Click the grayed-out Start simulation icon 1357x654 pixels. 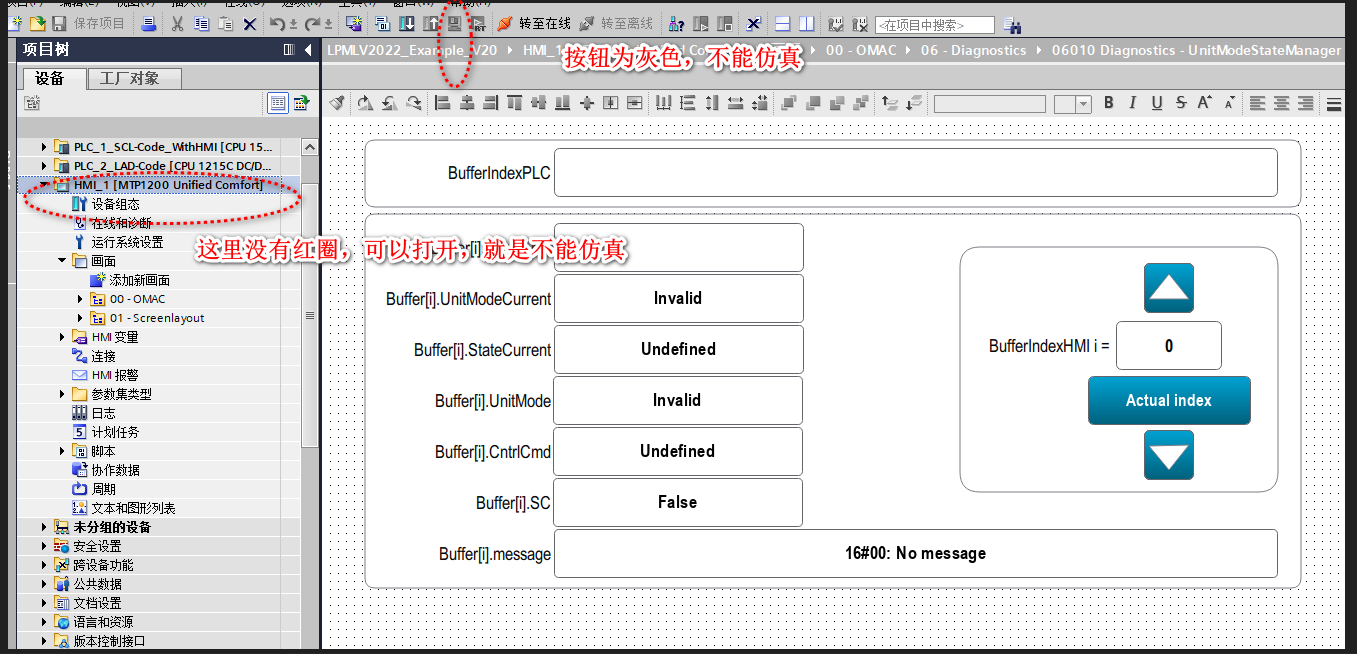(x=454, y=23)
